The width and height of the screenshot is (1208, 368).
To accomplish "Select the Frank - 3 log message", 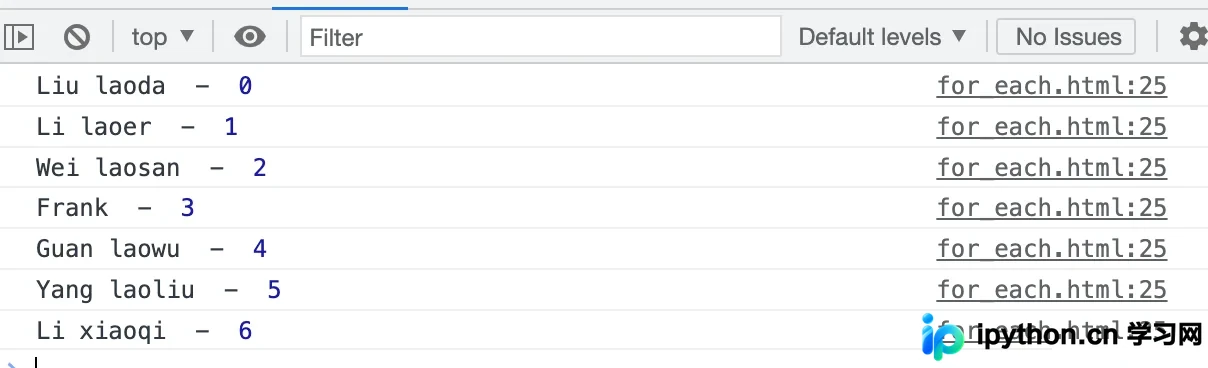I will point(115,208).
